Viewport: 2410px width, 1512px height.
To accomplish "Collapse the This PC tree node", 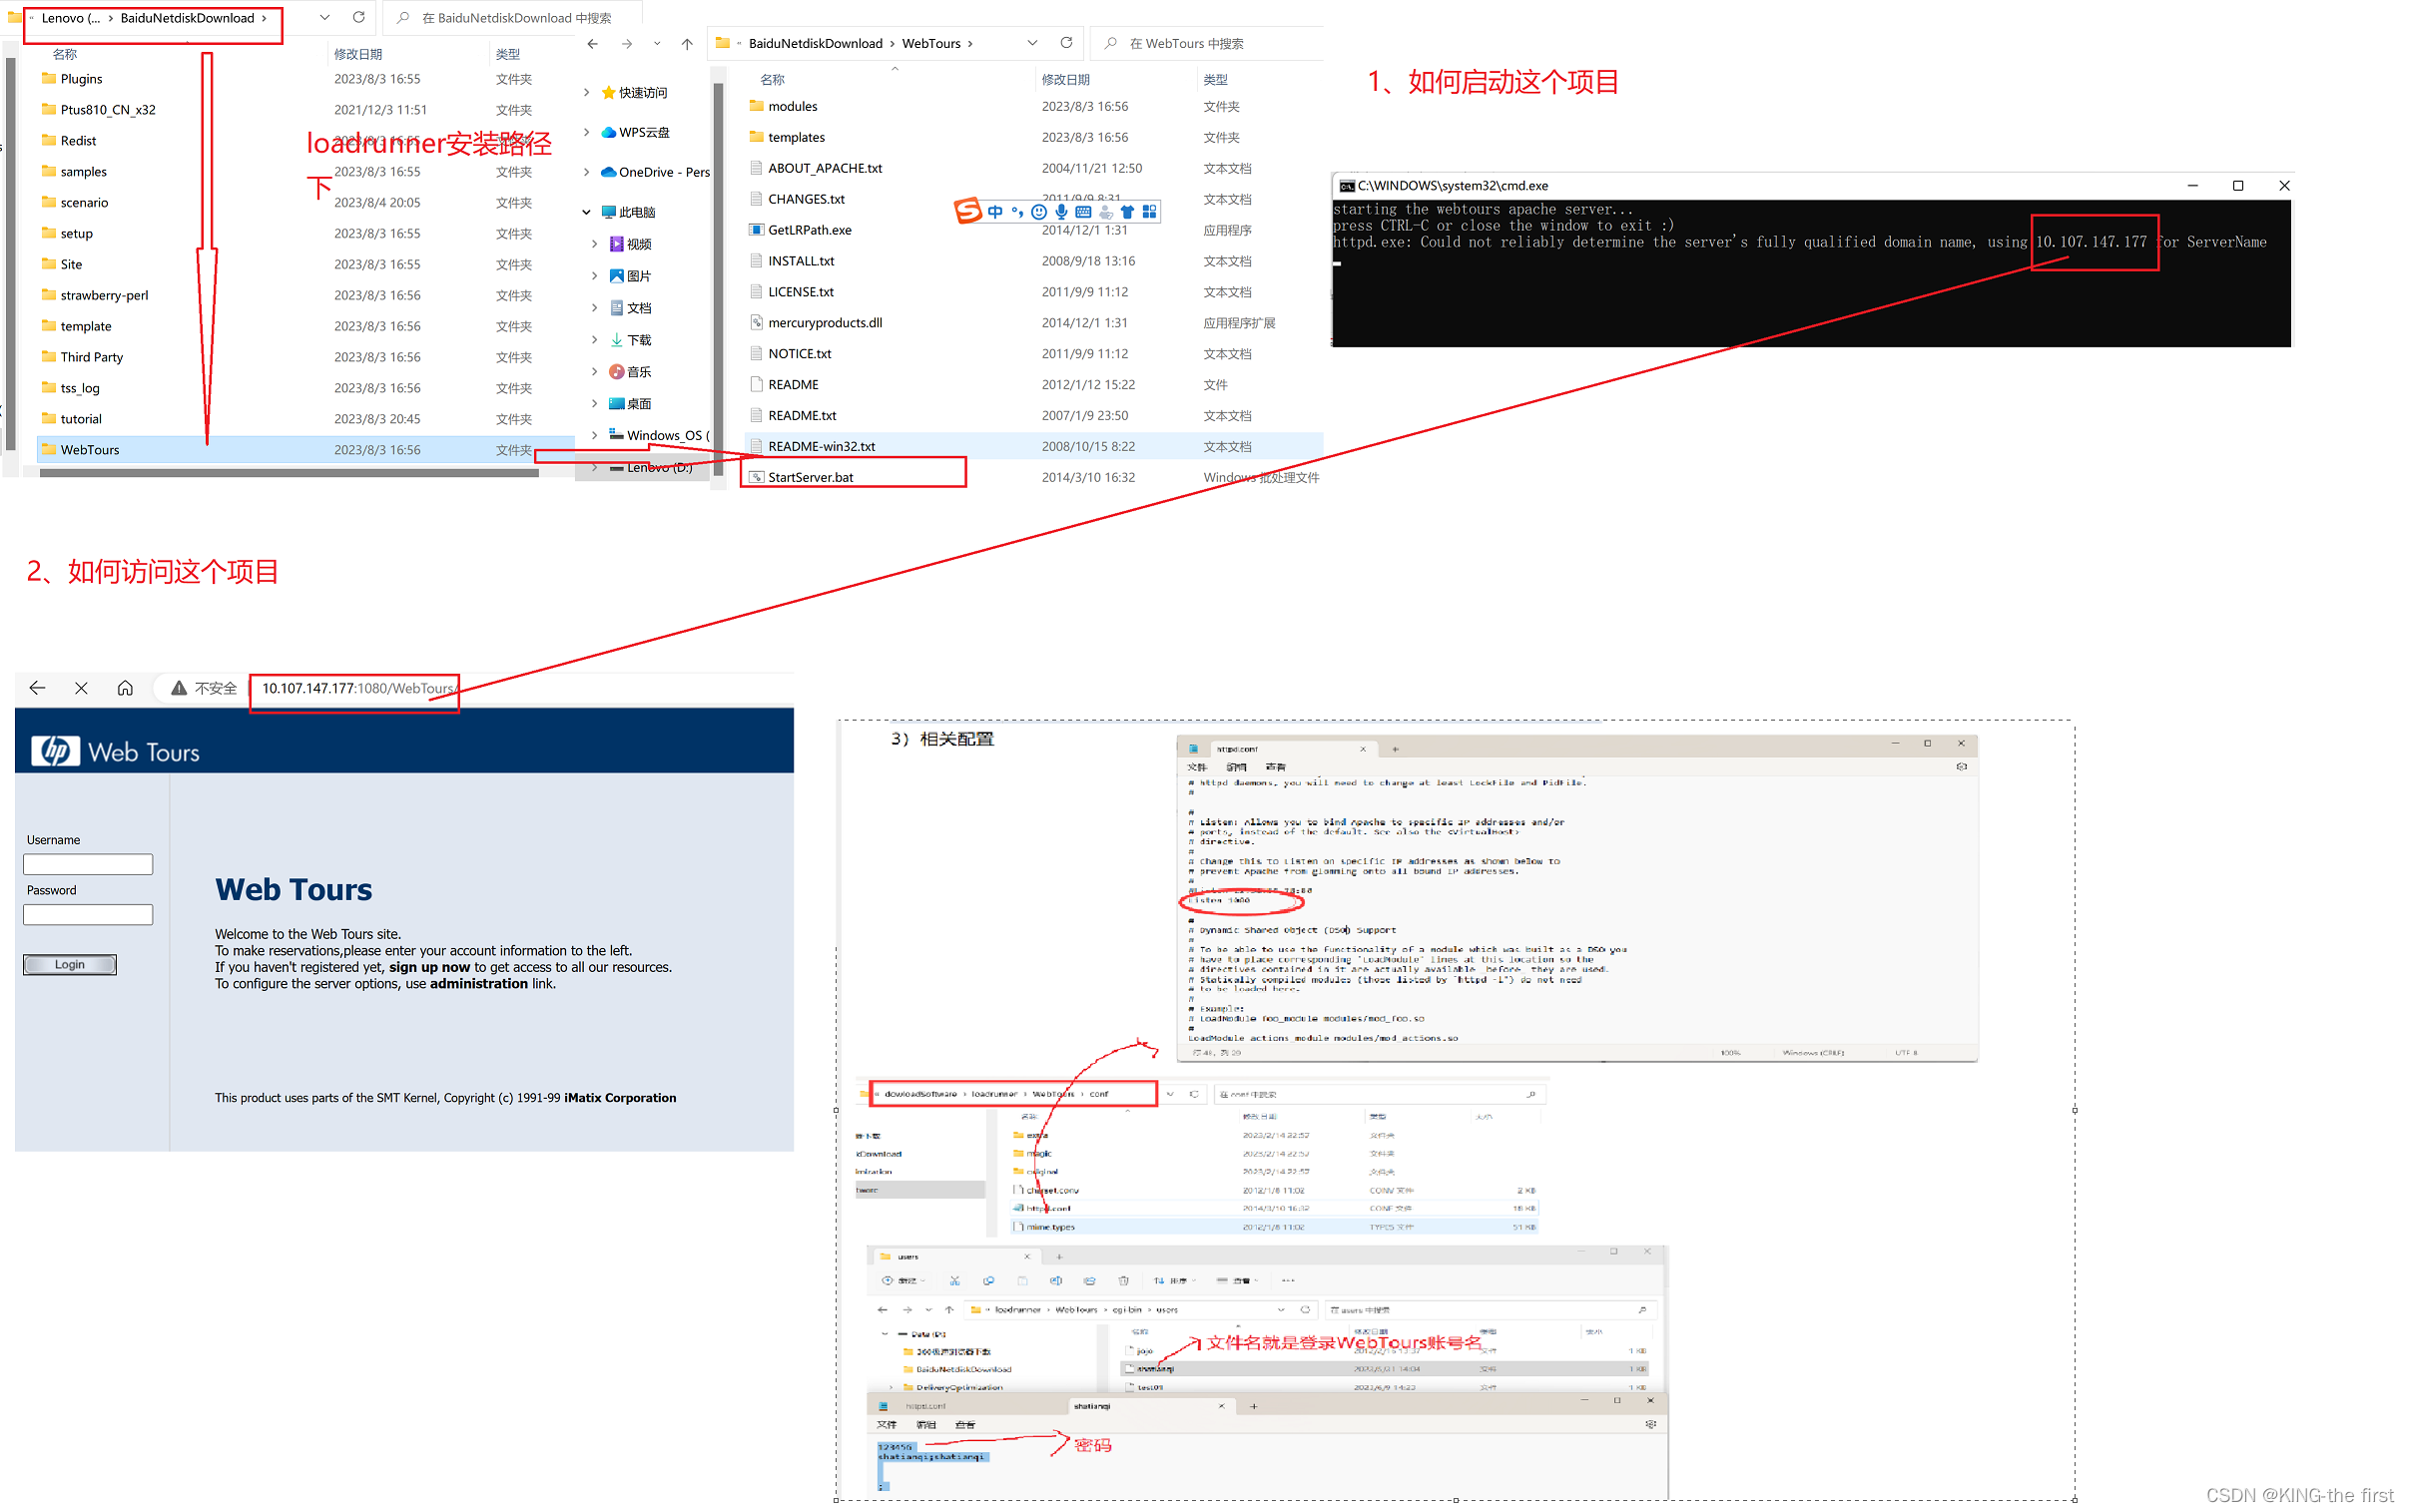I will [x=587, y=212].
